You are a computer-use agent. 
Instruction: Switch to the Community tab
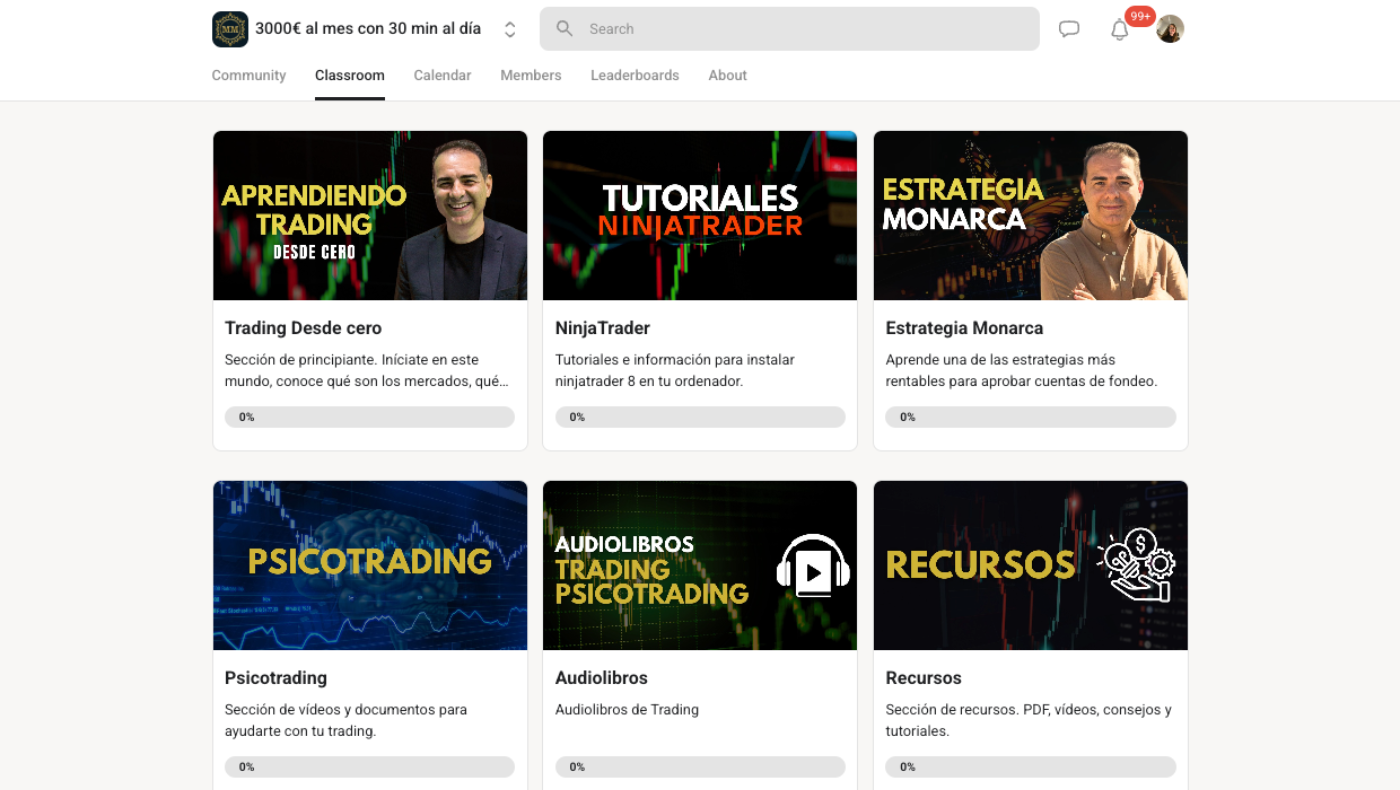click(249, 75)
